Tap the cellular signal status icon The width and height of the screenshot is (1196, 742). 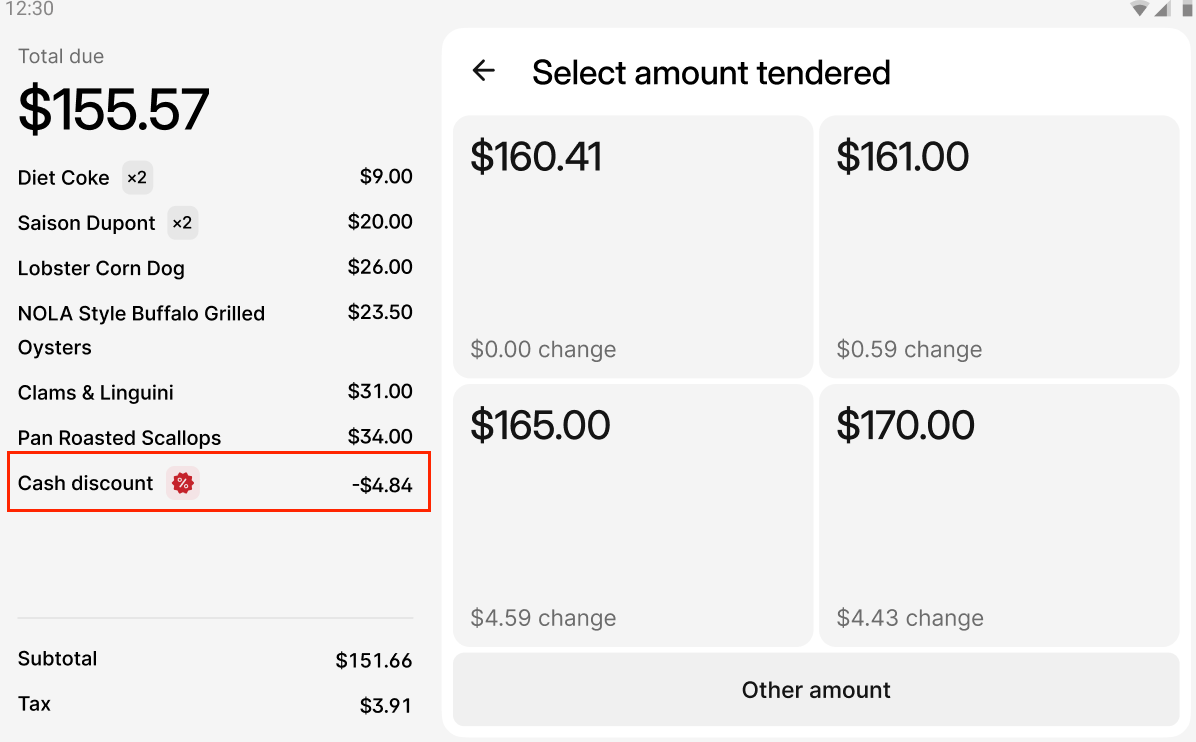click(1162, 8)
